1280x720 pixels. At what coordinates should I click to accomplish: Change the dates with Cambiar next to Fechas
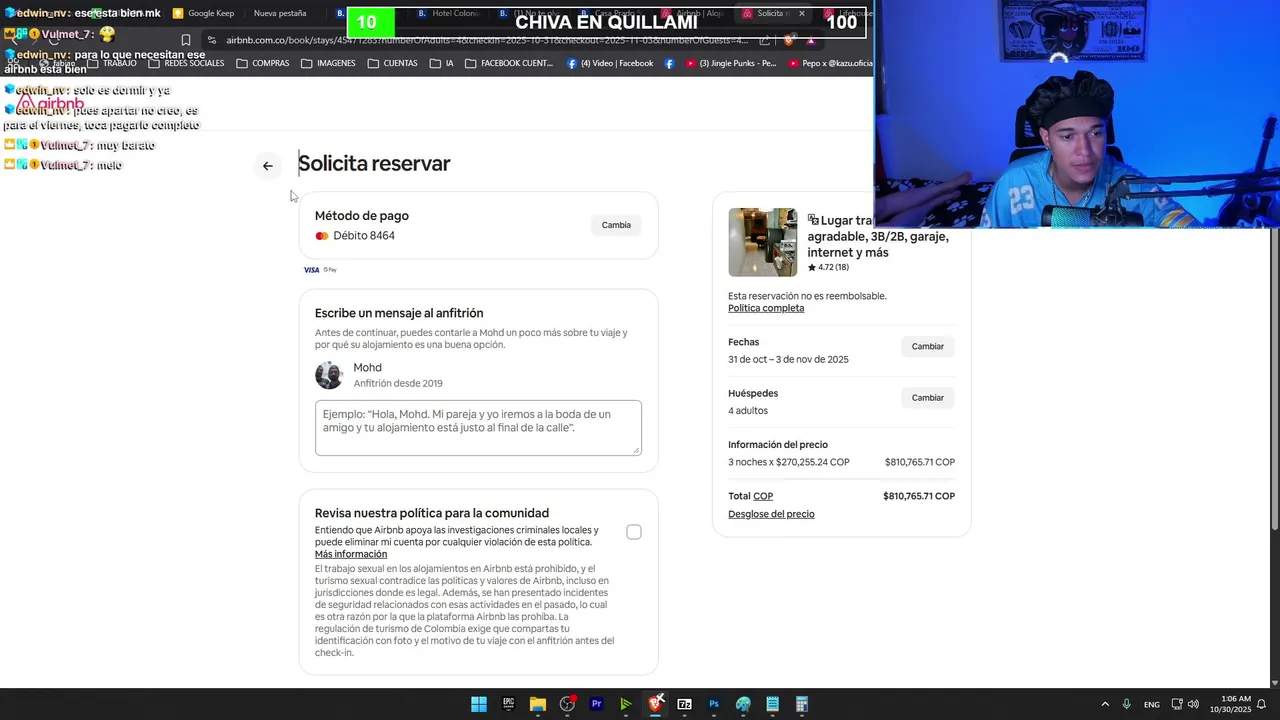coord(927,346)
